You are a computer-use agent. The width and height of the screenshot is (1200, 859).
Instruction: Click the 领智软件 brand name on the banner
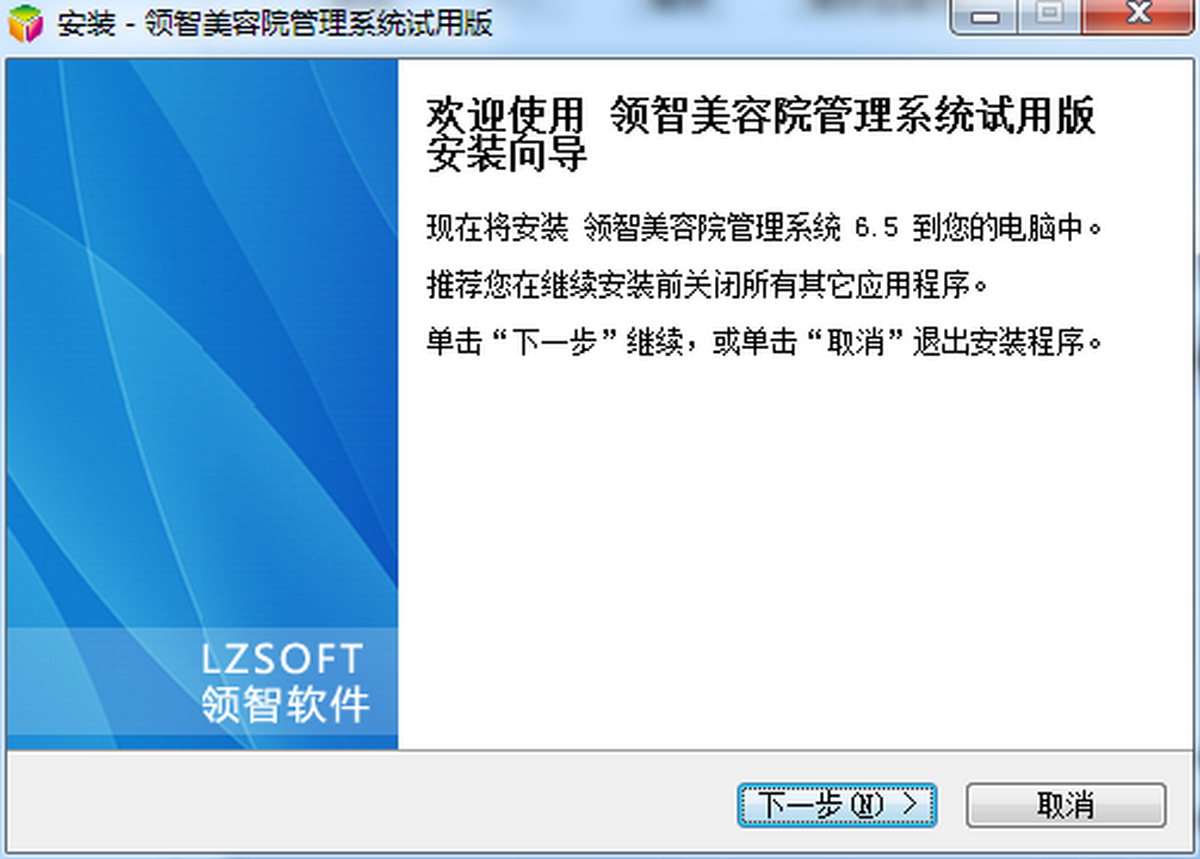click(285, 704)
